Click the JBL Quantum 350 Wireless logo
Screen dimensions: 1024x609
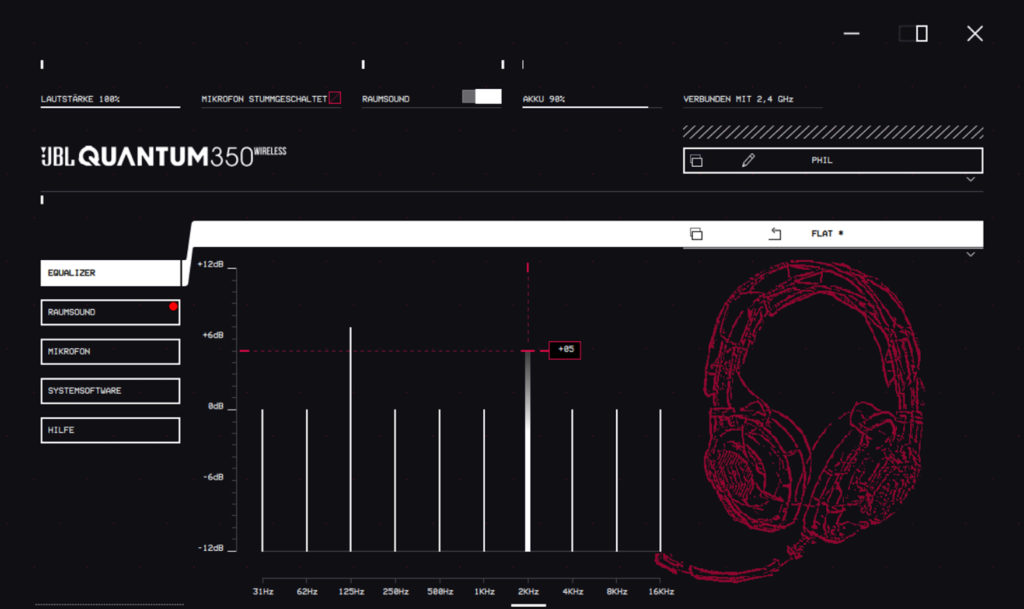pyautogui.click(x=163, y=157)
